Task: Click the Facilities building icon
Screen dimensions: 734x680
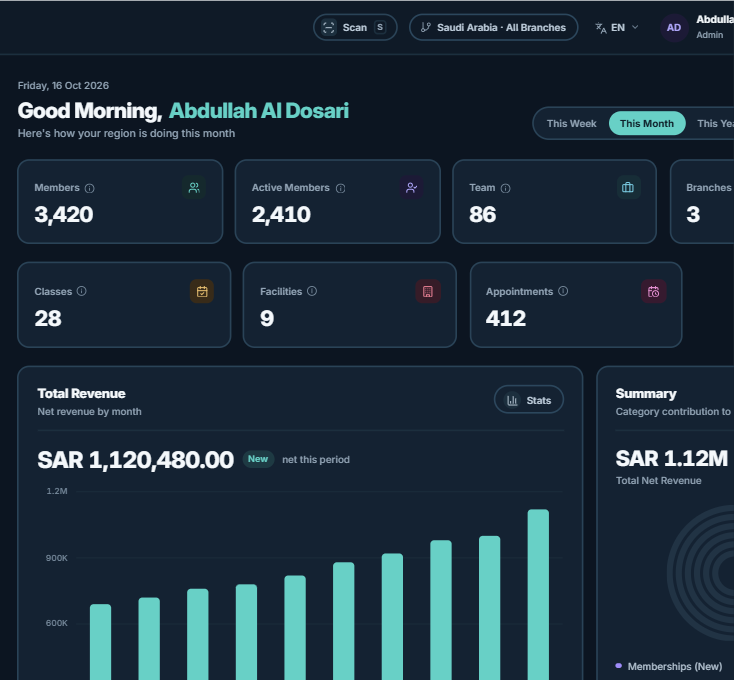Action: [x=427, y=292]
